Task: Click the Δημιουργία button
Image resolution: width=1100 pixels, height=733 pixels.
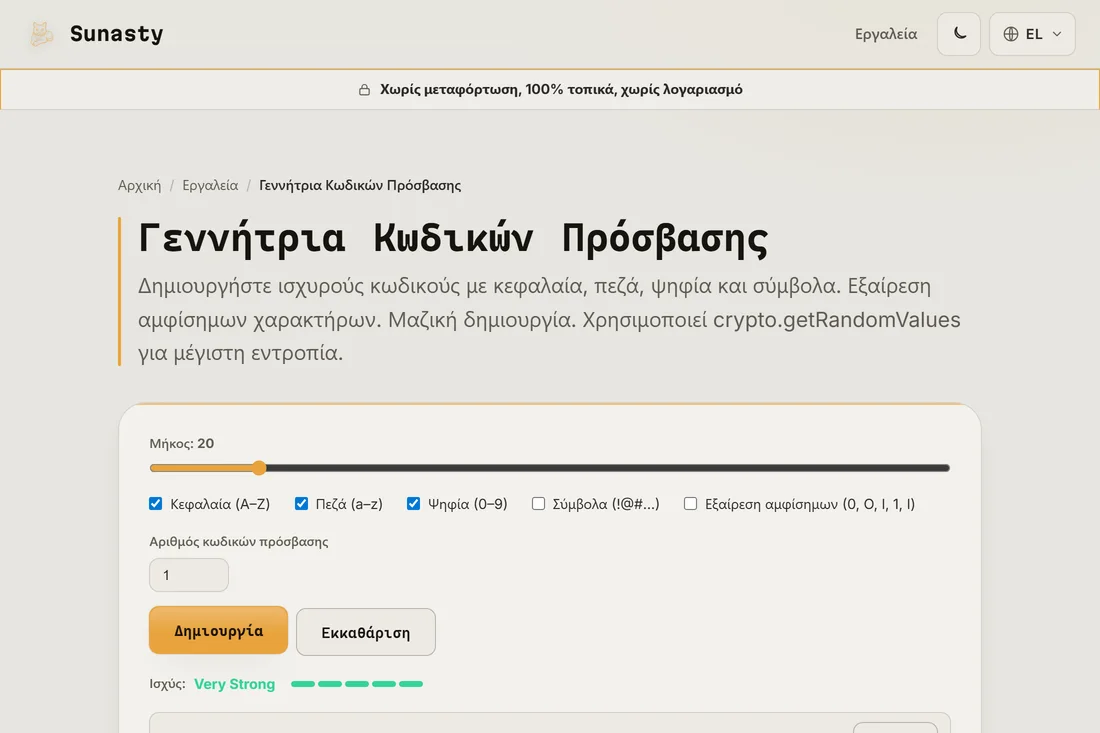Action: (218, 630)
